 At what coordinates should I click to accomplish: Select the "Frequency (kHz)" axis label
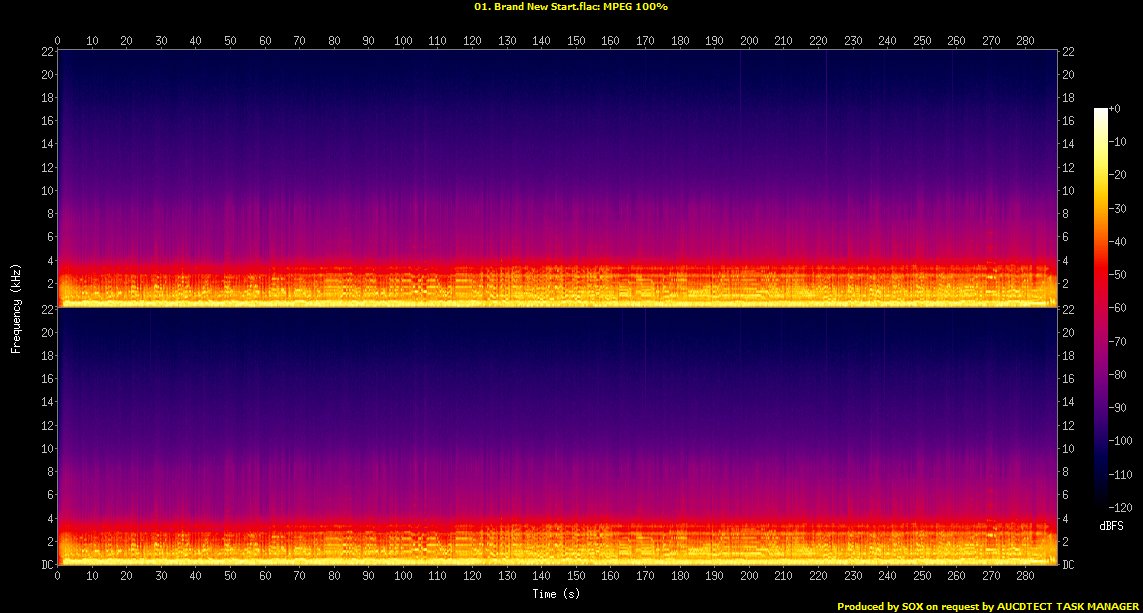[16, 307]
